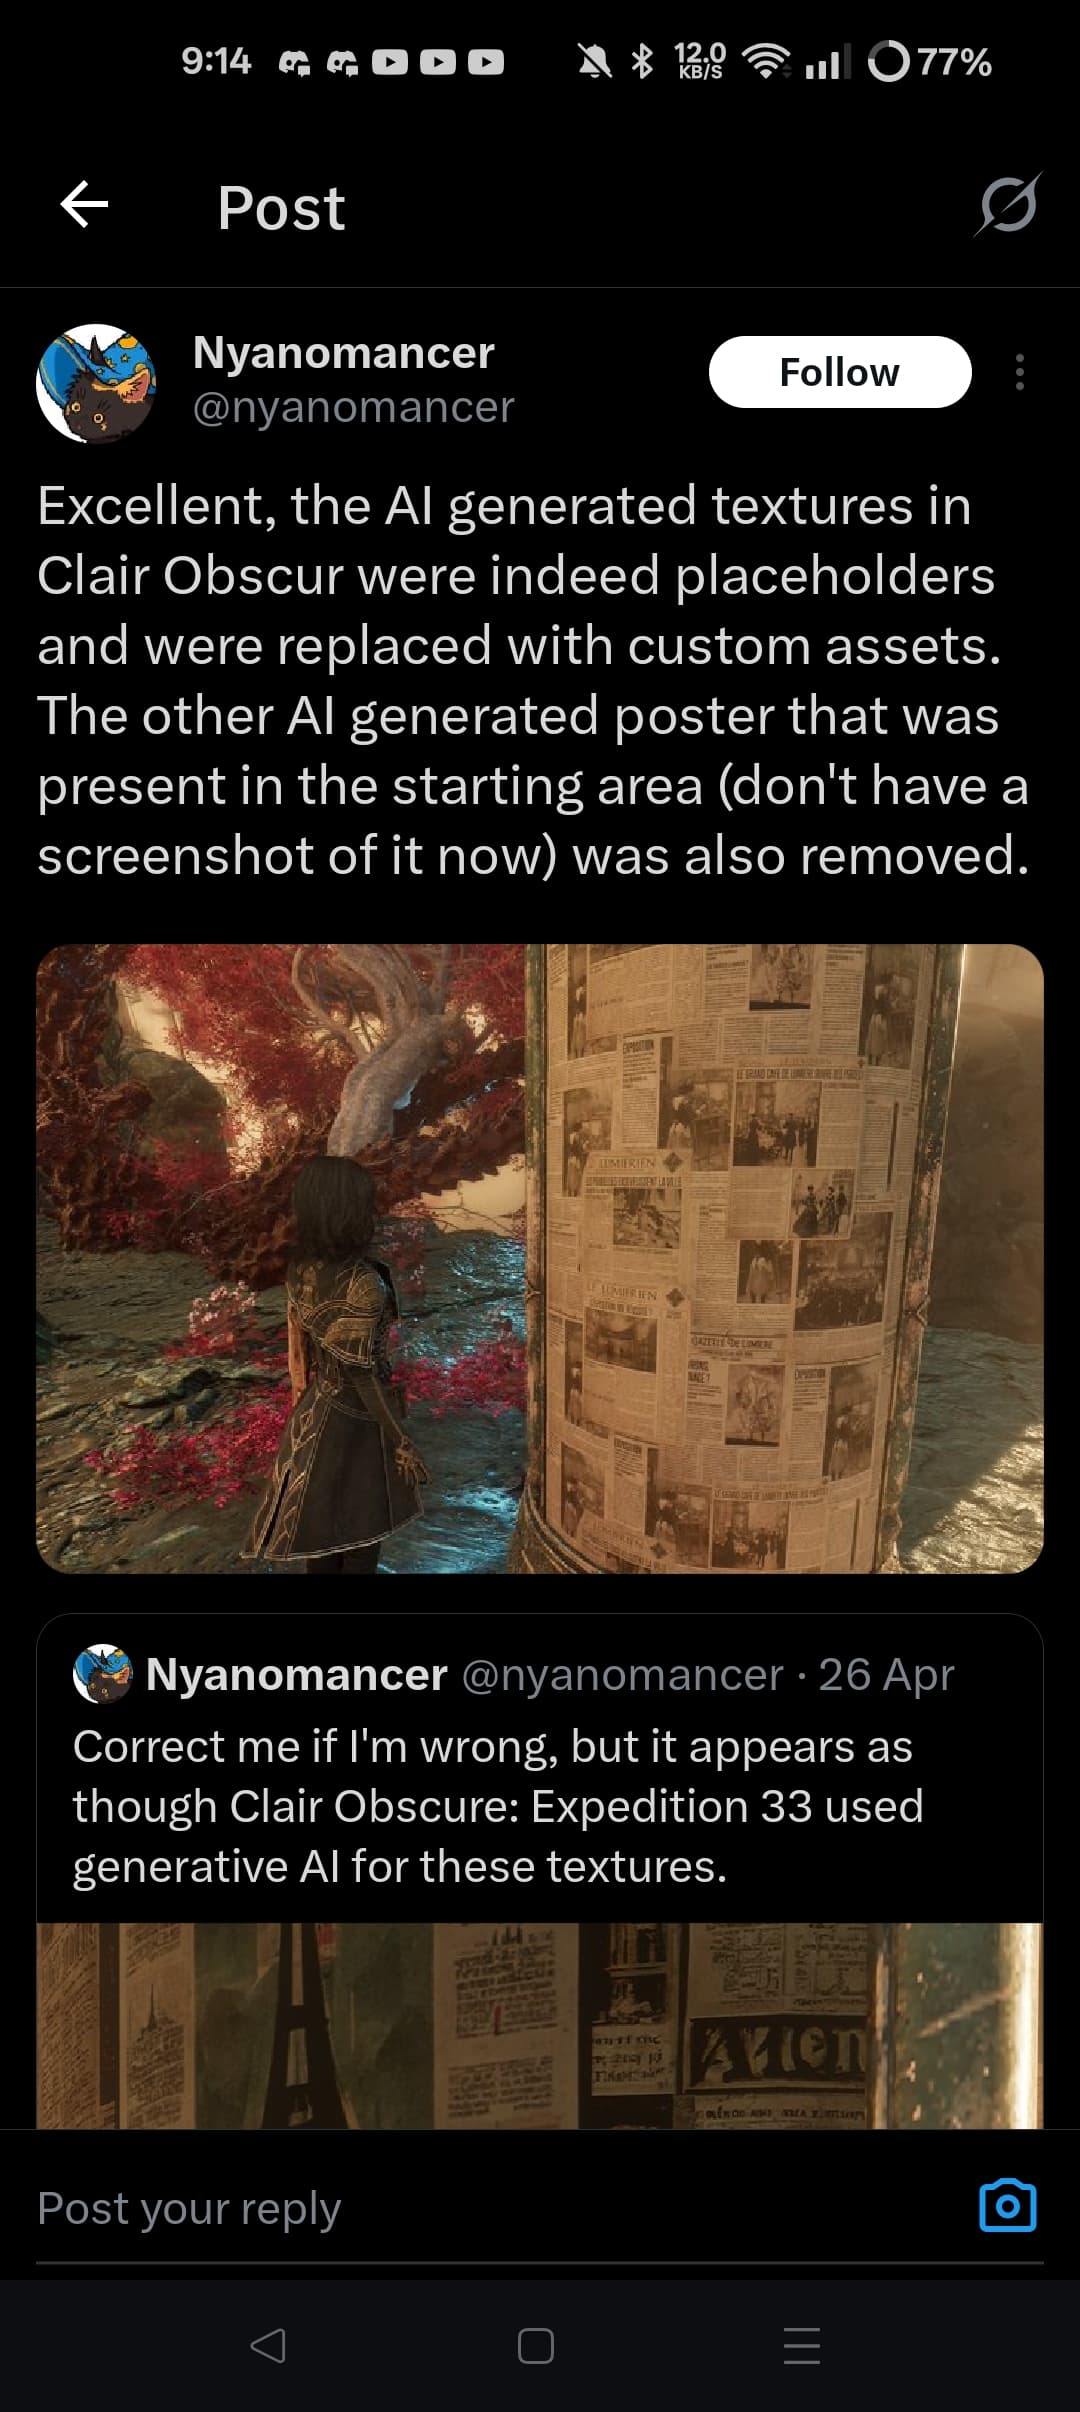Tap the camera icon in the reply bar
Screen dimensions: 1080x2412
pos(1007,2205)
